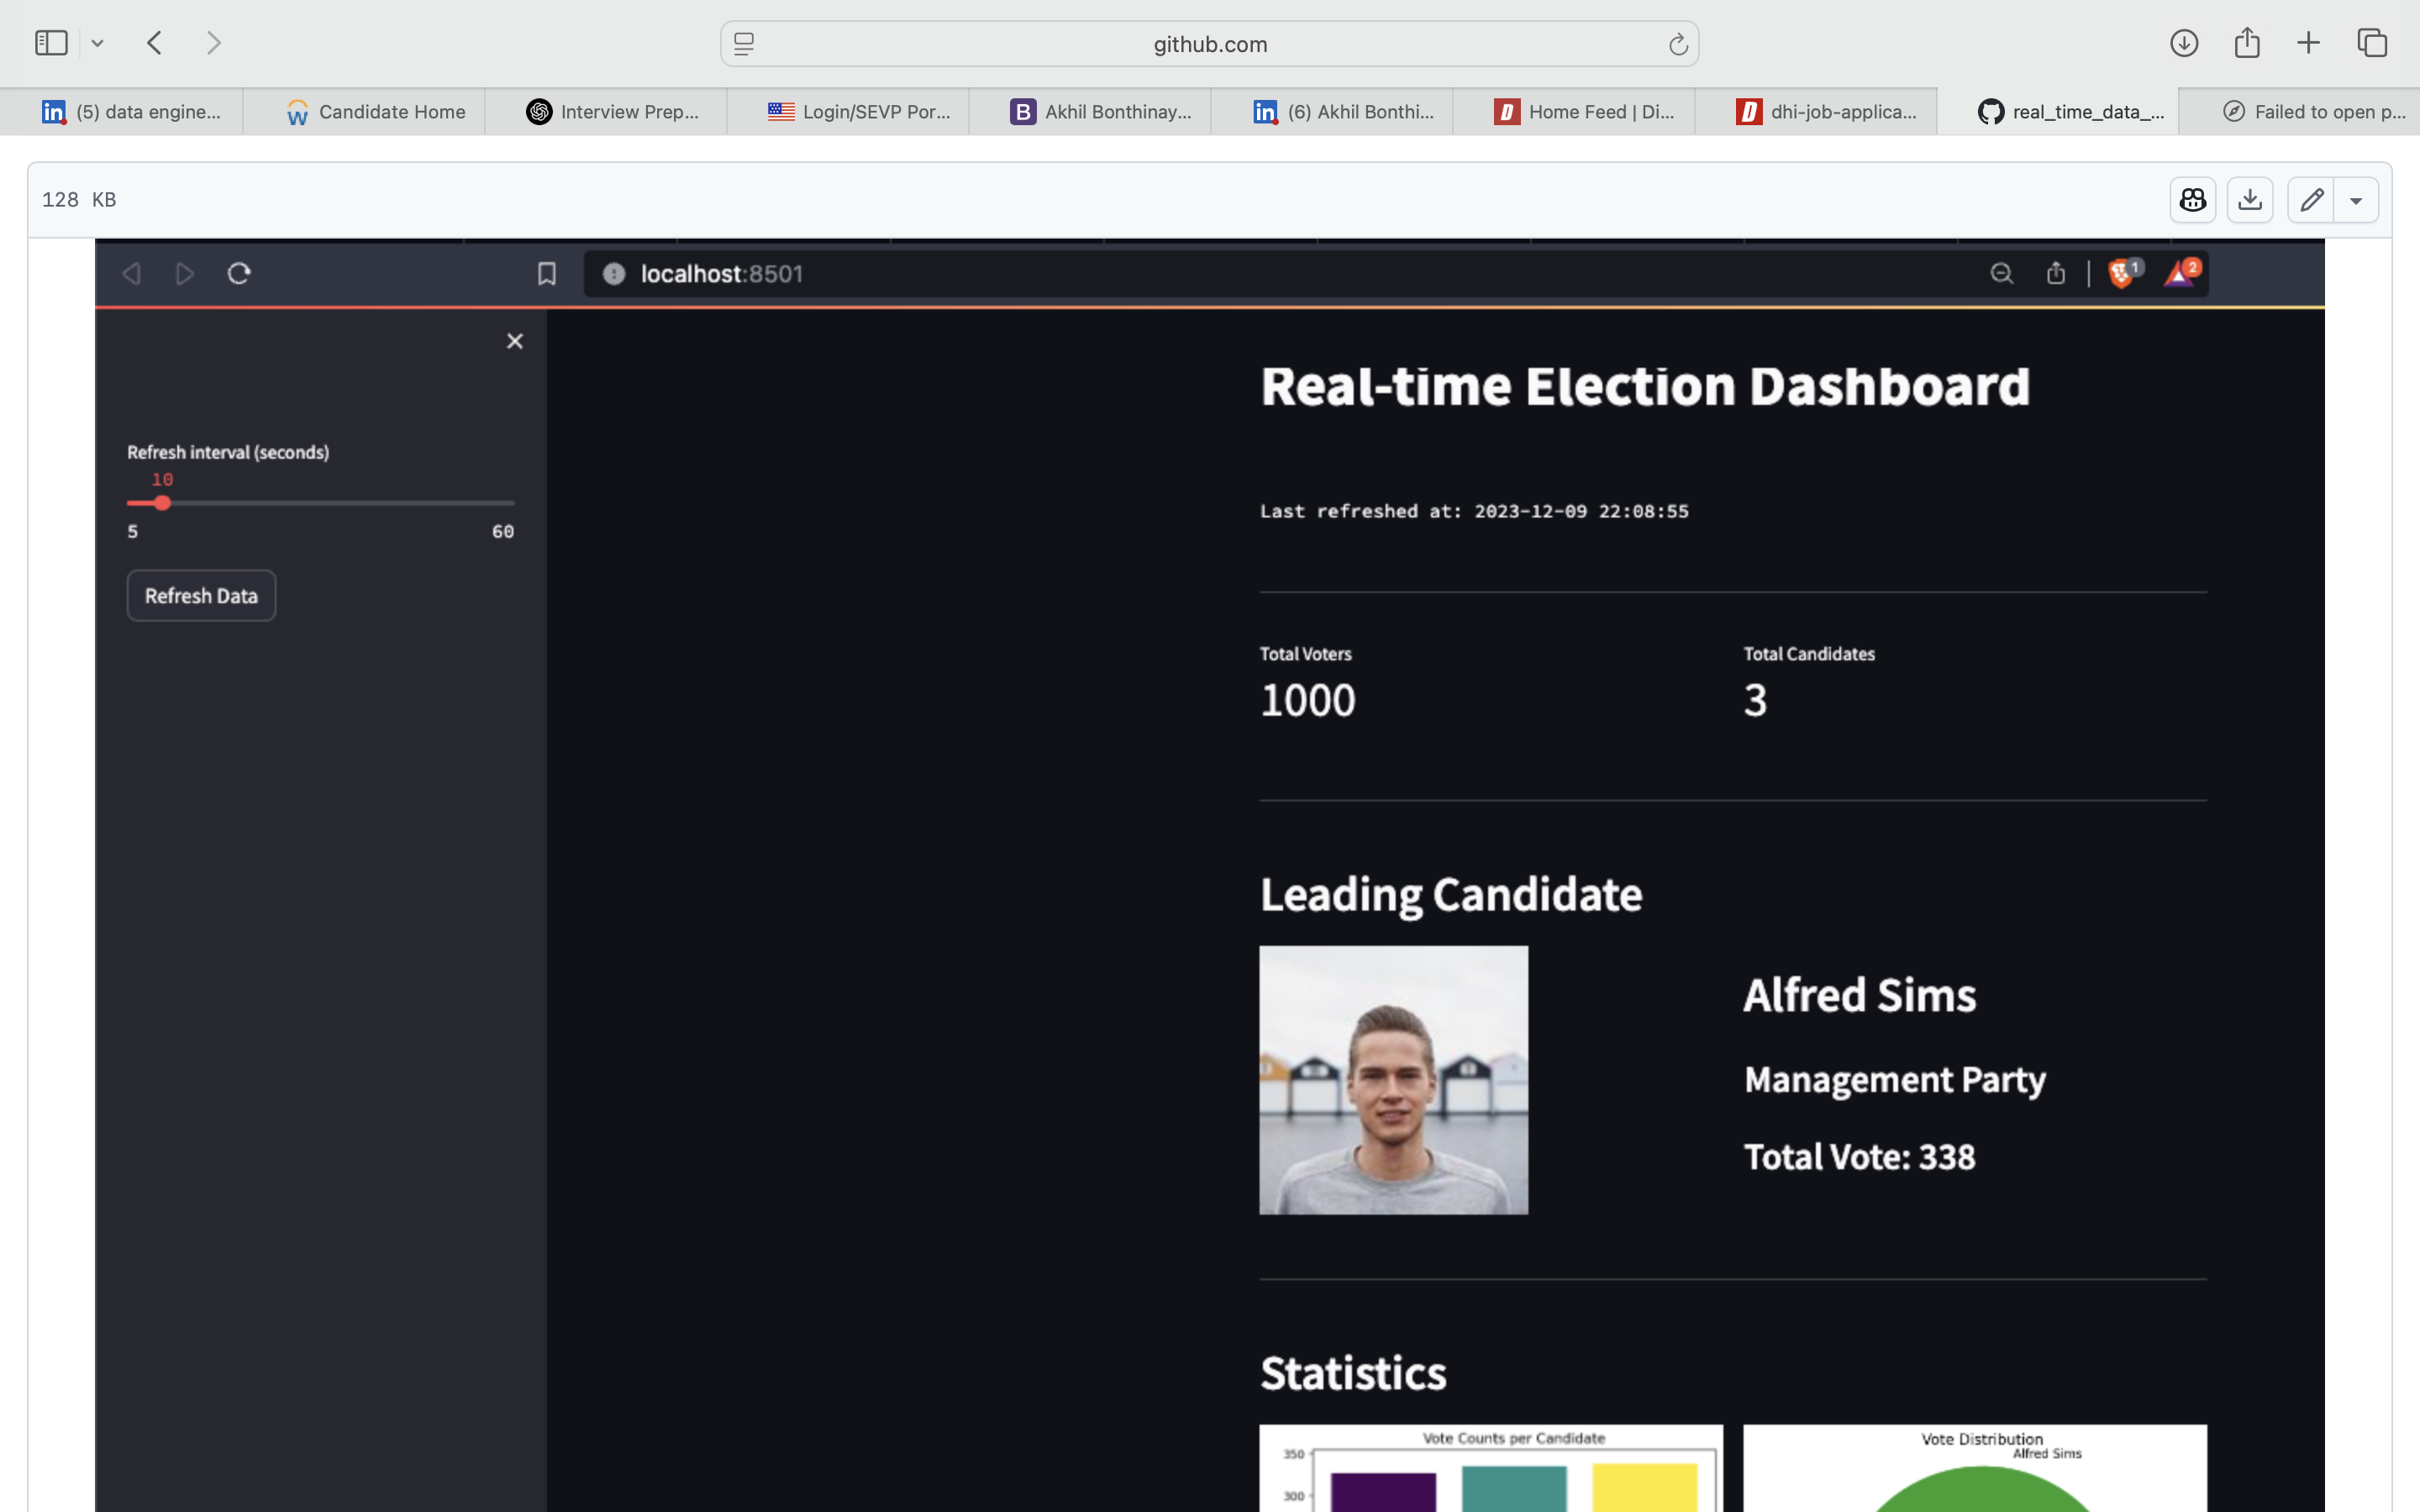The height and width of the screenshot is (1512, 2420).
Task: Click the Leading Candidate heading
Action: coord(1450,895)
